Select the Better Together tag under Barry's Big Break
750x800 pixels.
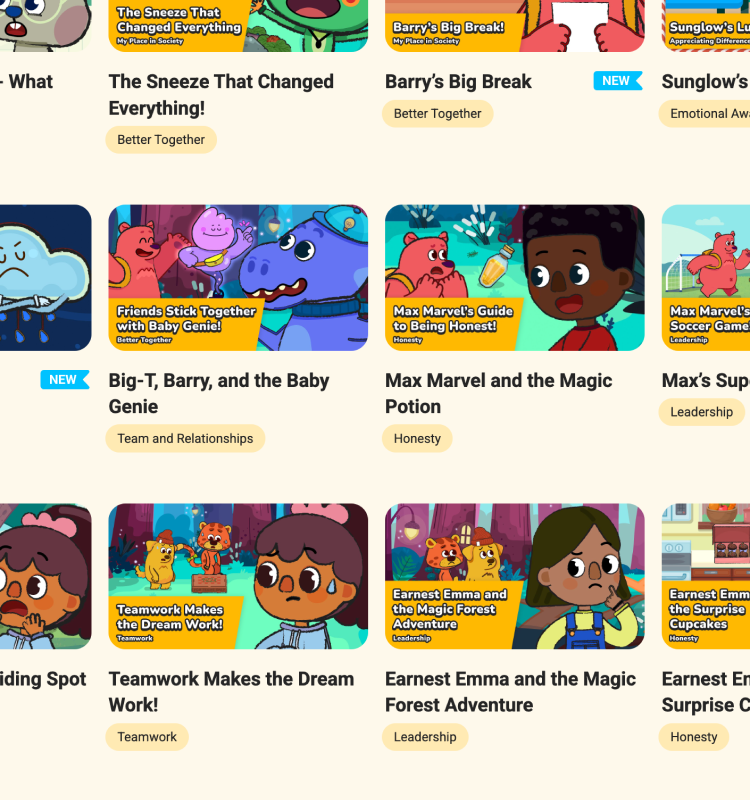(437, 113)
